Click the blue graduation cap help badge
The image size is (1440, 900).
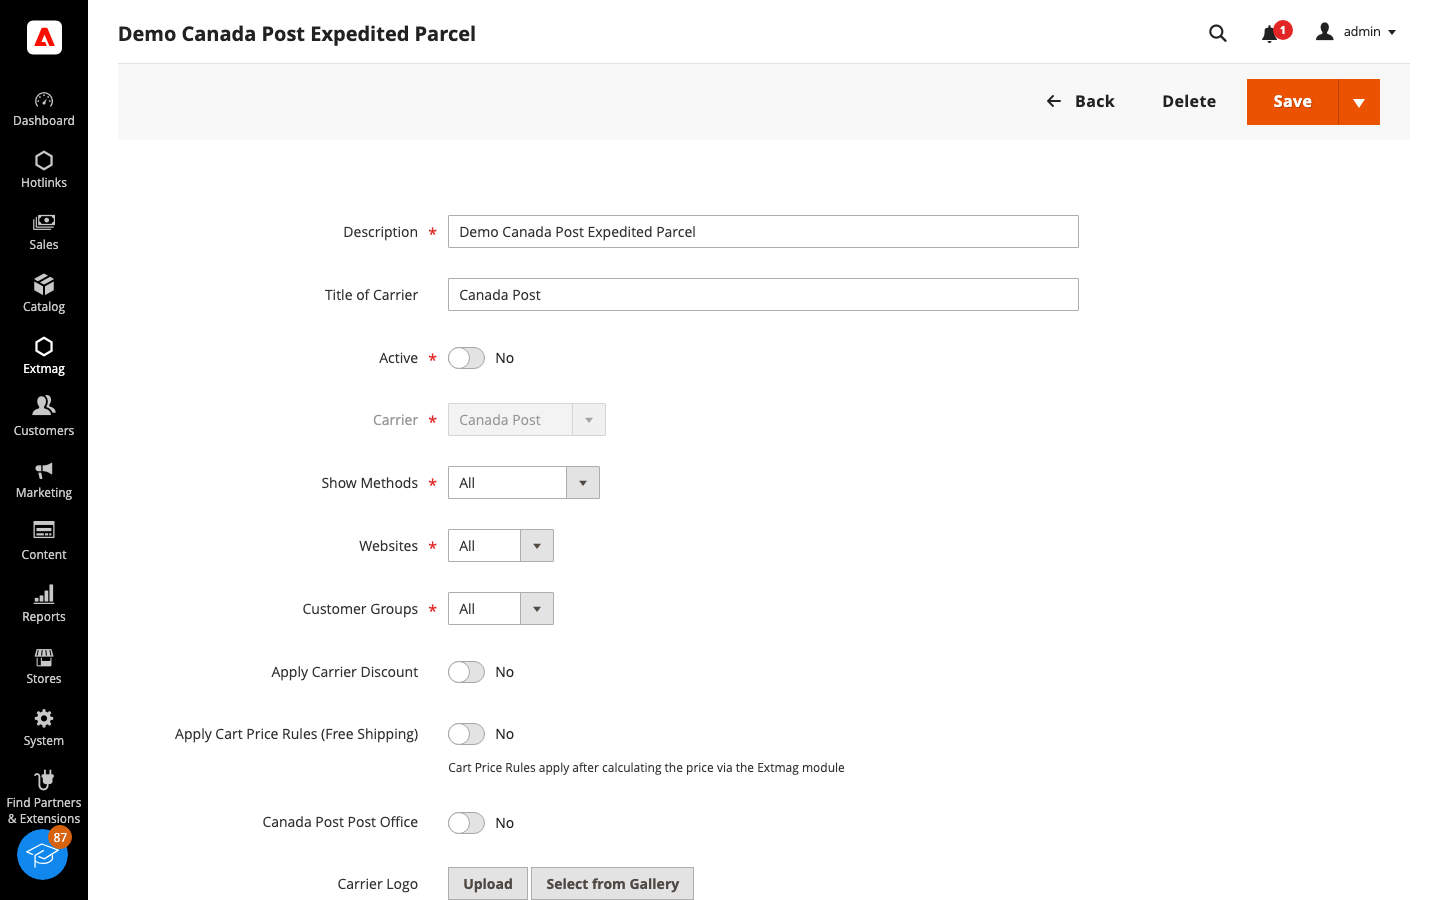coord(42,854)
